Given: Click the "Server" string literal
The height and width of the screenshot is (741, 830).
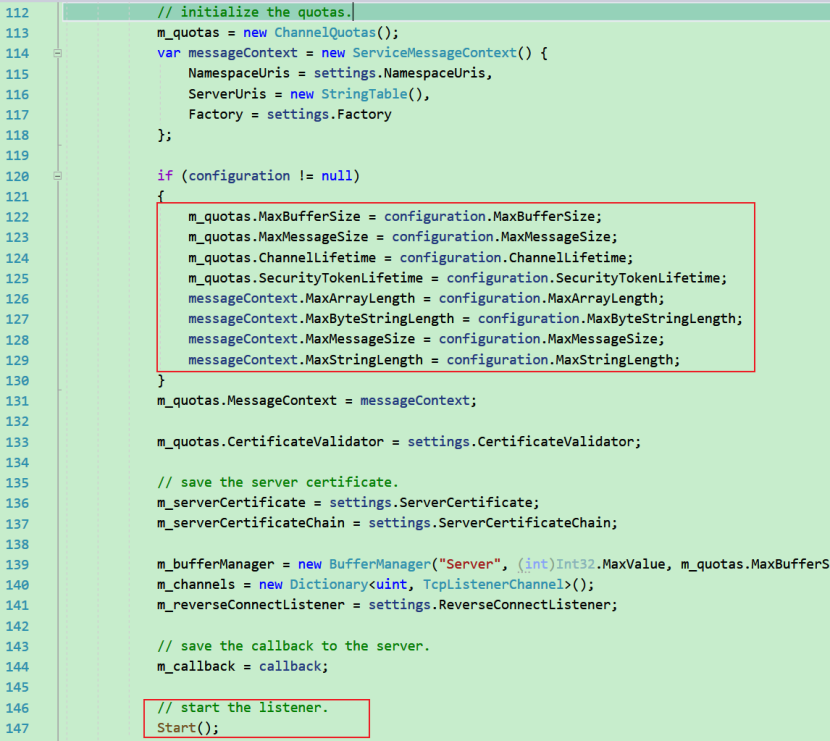Looking at the screenshot, I should (x=470, y=564).
